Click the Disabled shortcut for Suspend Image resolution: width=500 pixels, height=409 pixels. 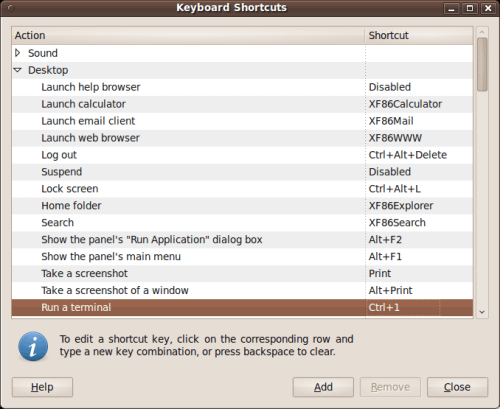[390, 172]
